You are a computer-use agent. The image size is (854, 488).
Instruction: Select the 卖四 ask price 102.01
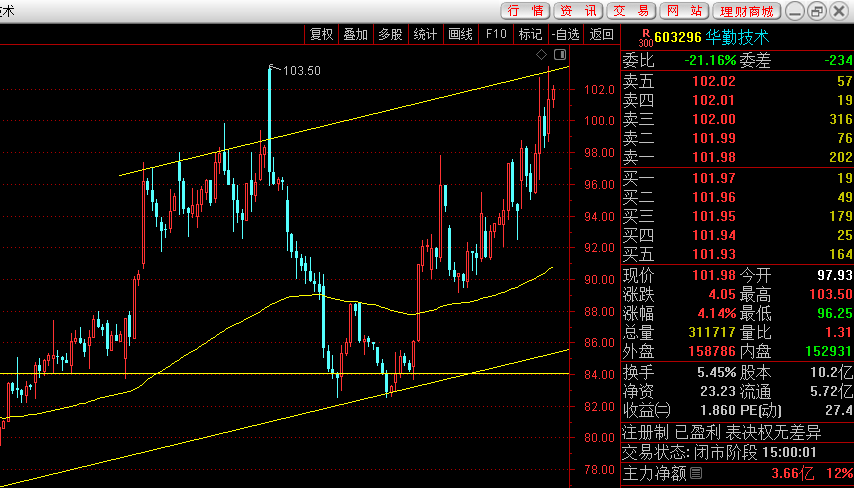713,100
